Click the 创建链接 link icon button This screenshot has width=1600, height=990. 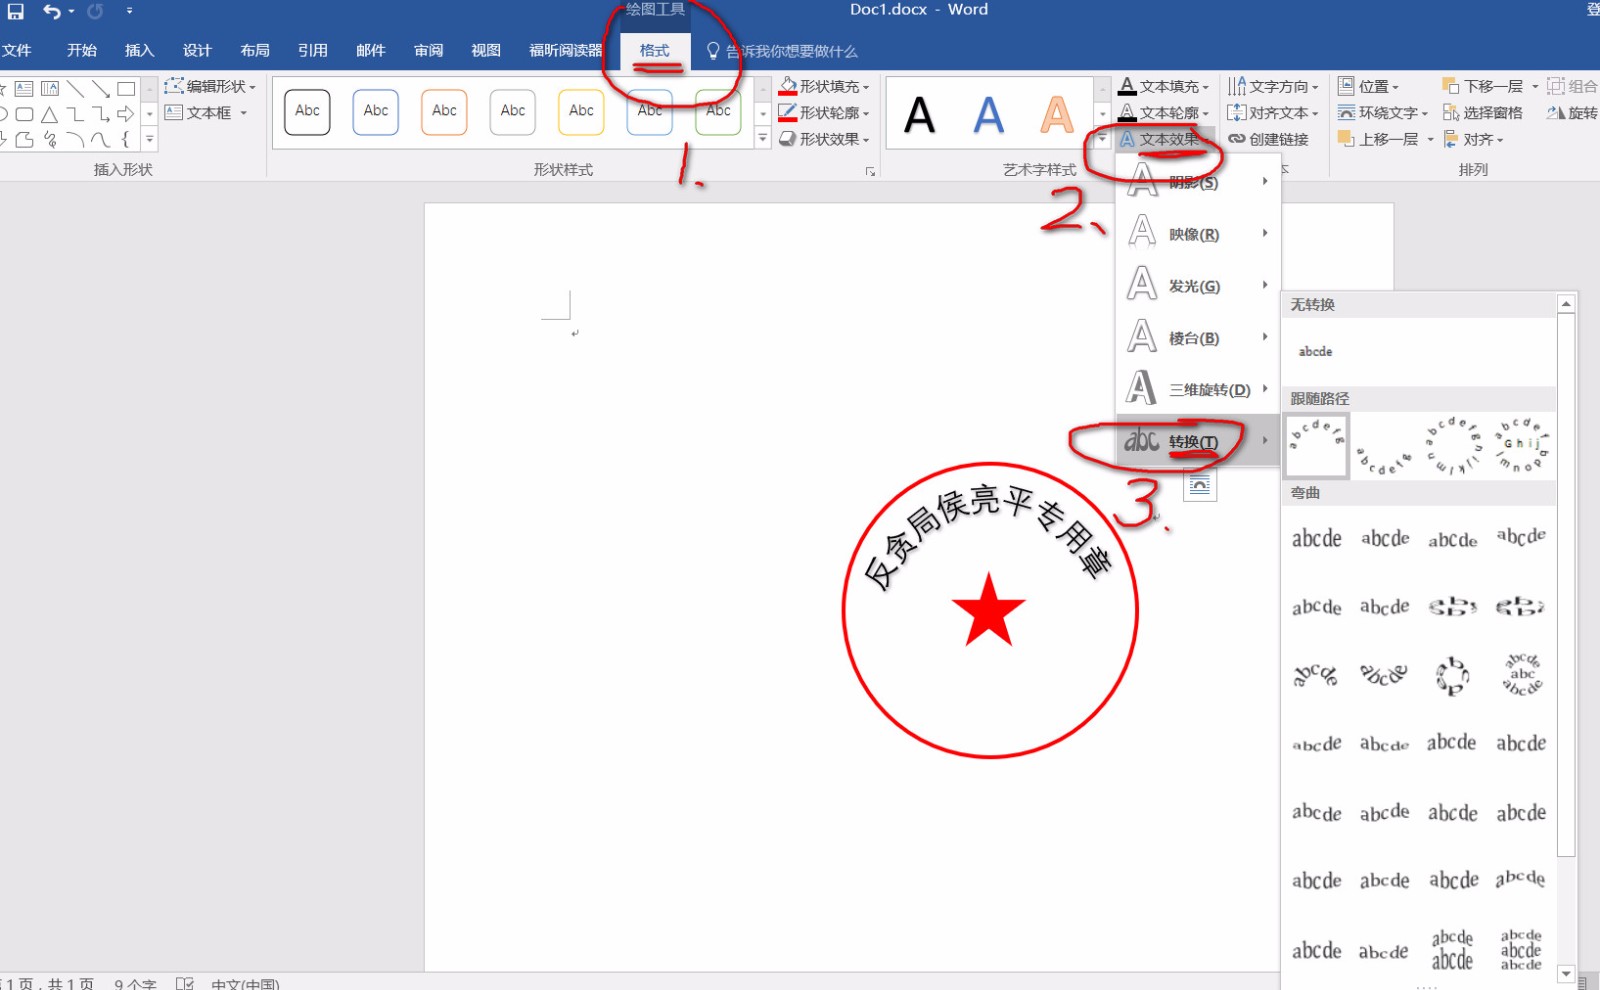click(x=1268, y=139)
